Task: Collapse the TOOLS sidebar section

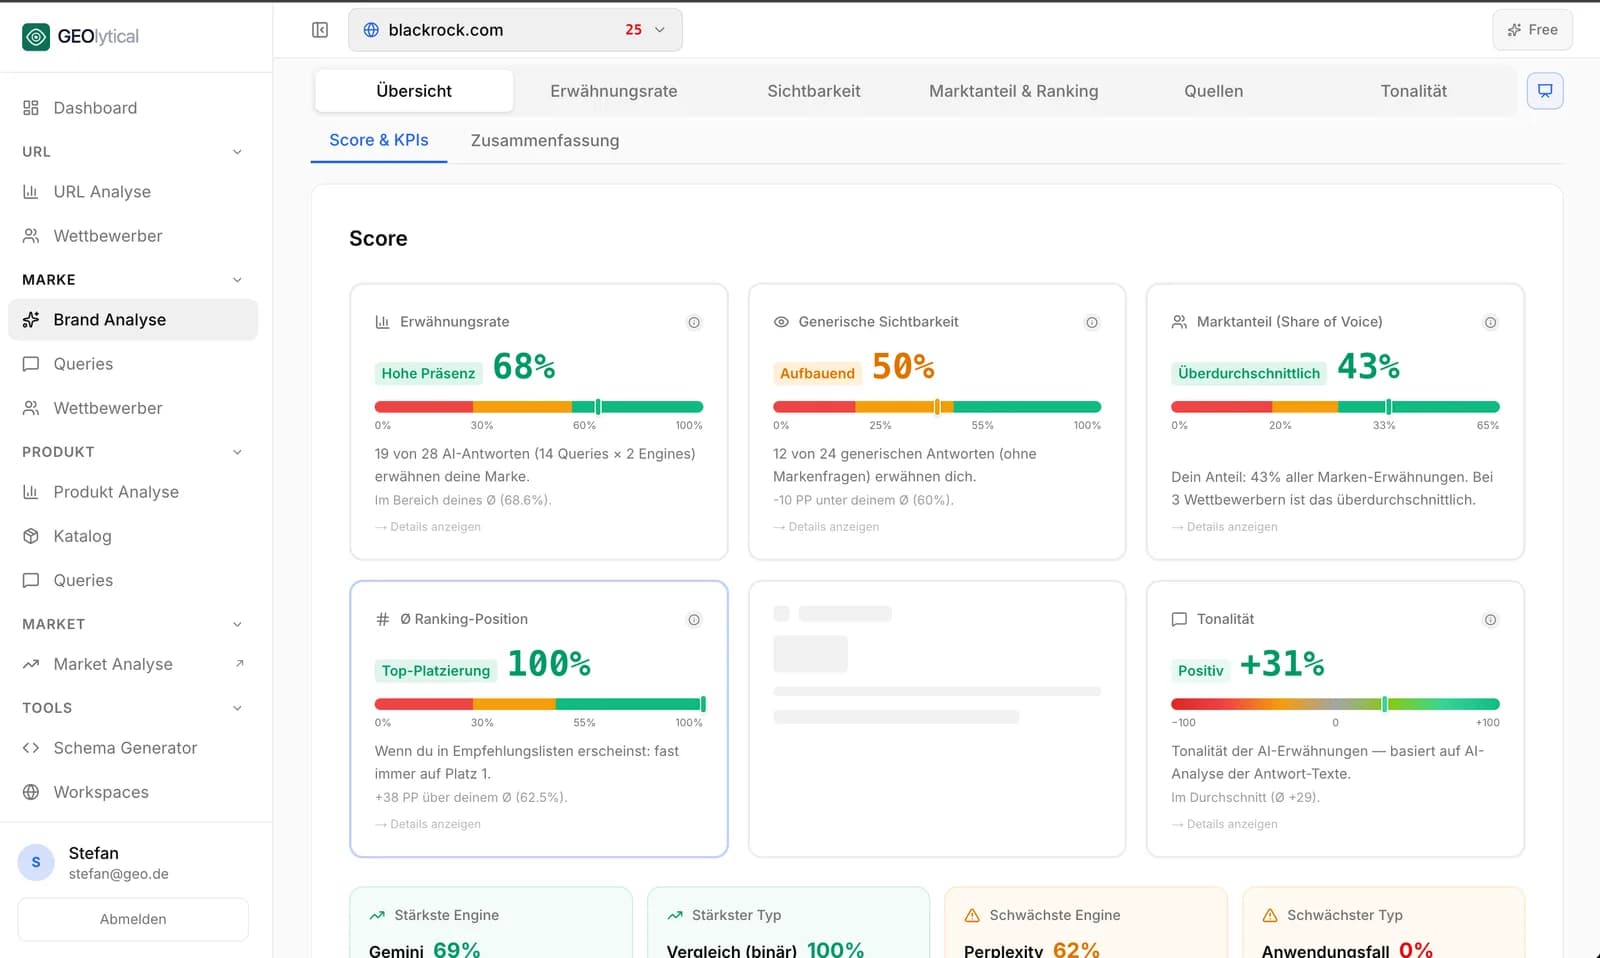Action: [x=237, y=708]
